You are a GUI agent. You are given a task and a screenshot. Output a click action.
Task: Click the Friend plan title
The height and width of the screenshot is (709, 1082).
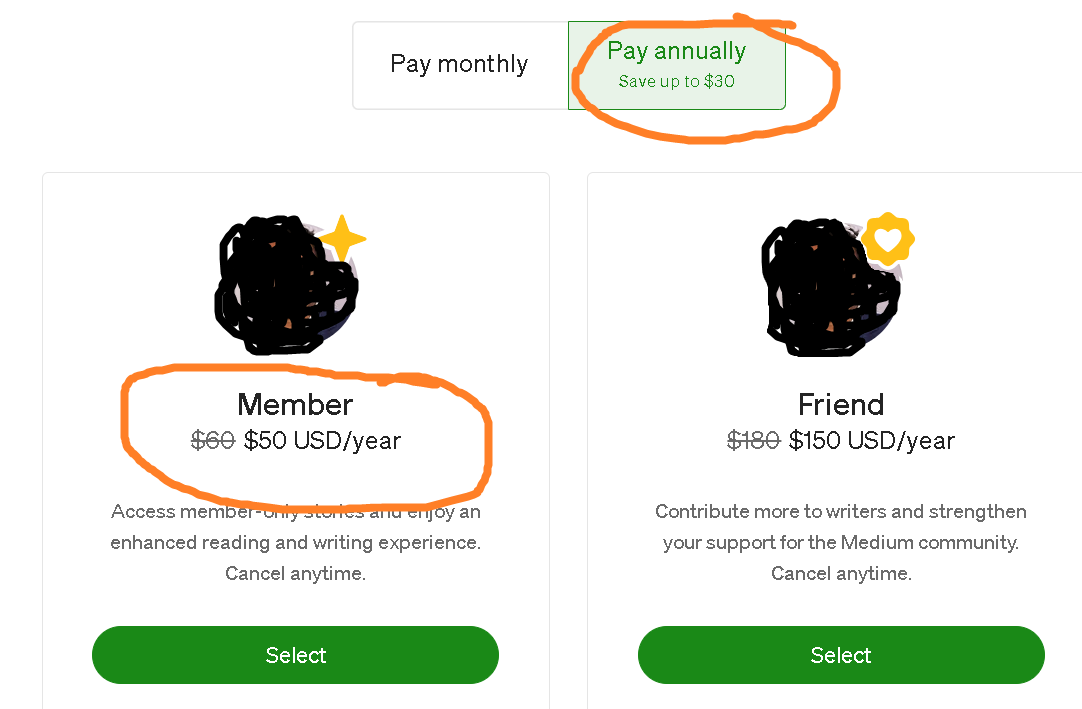pos(840,405)
